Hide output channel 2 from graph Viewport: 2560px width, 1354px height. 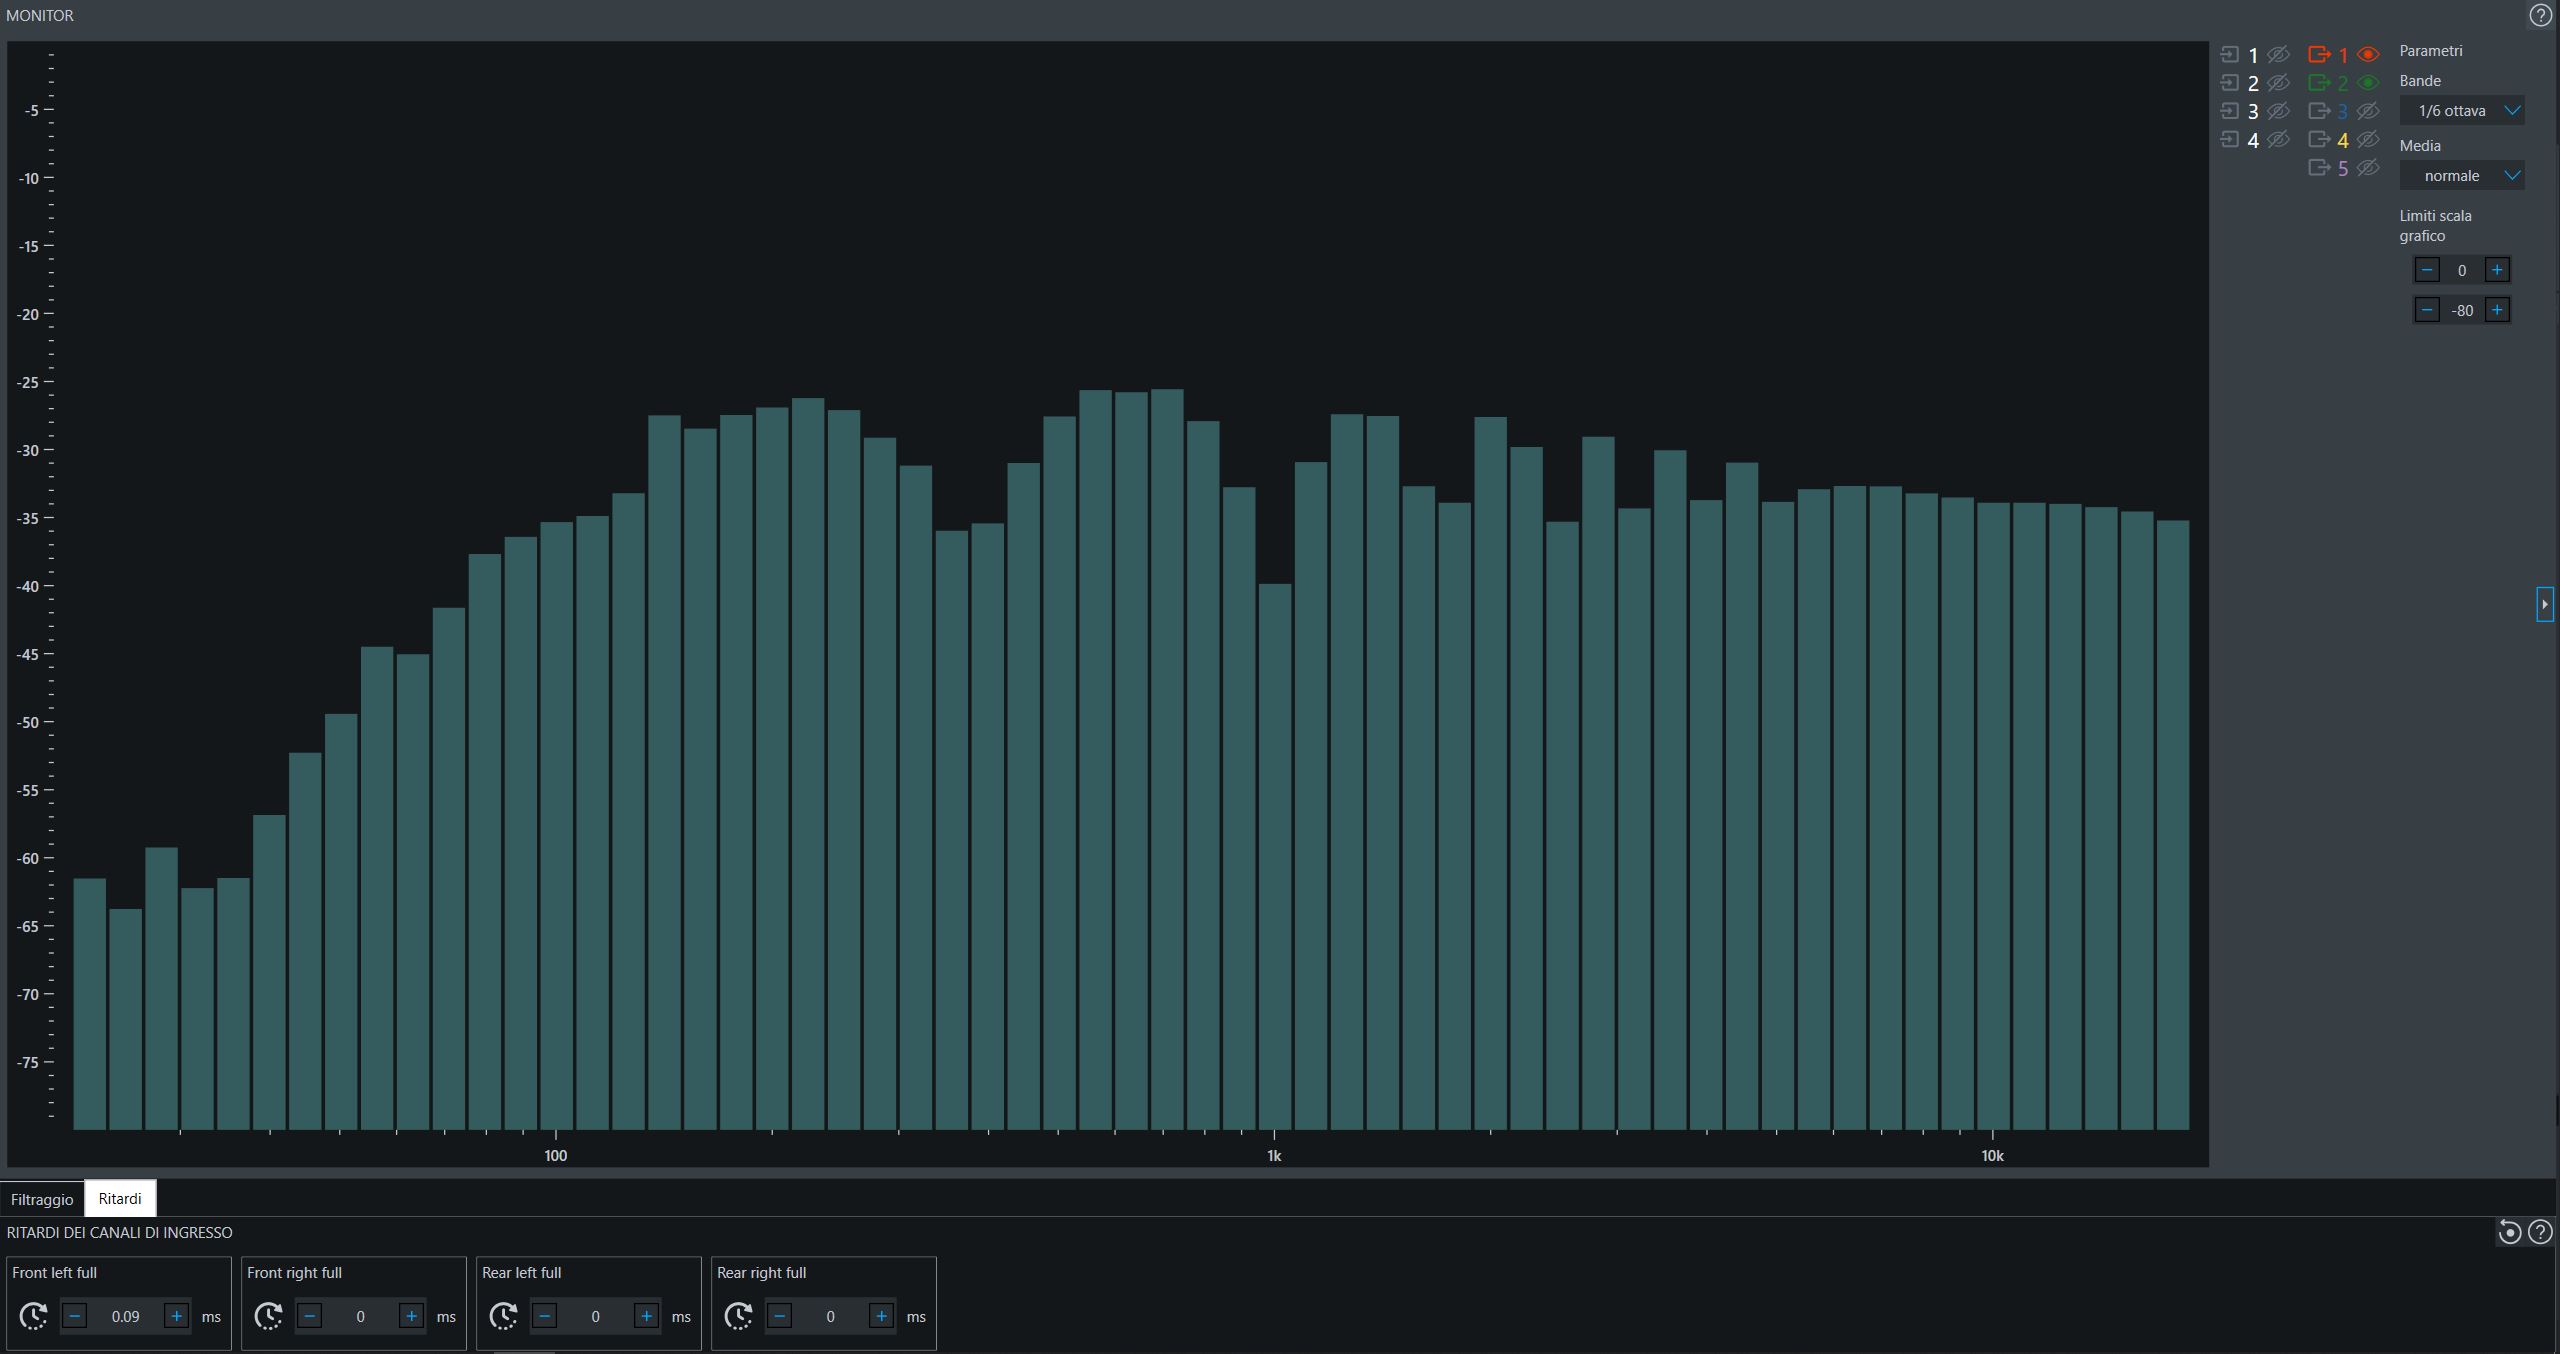(x=2368, y=83)
